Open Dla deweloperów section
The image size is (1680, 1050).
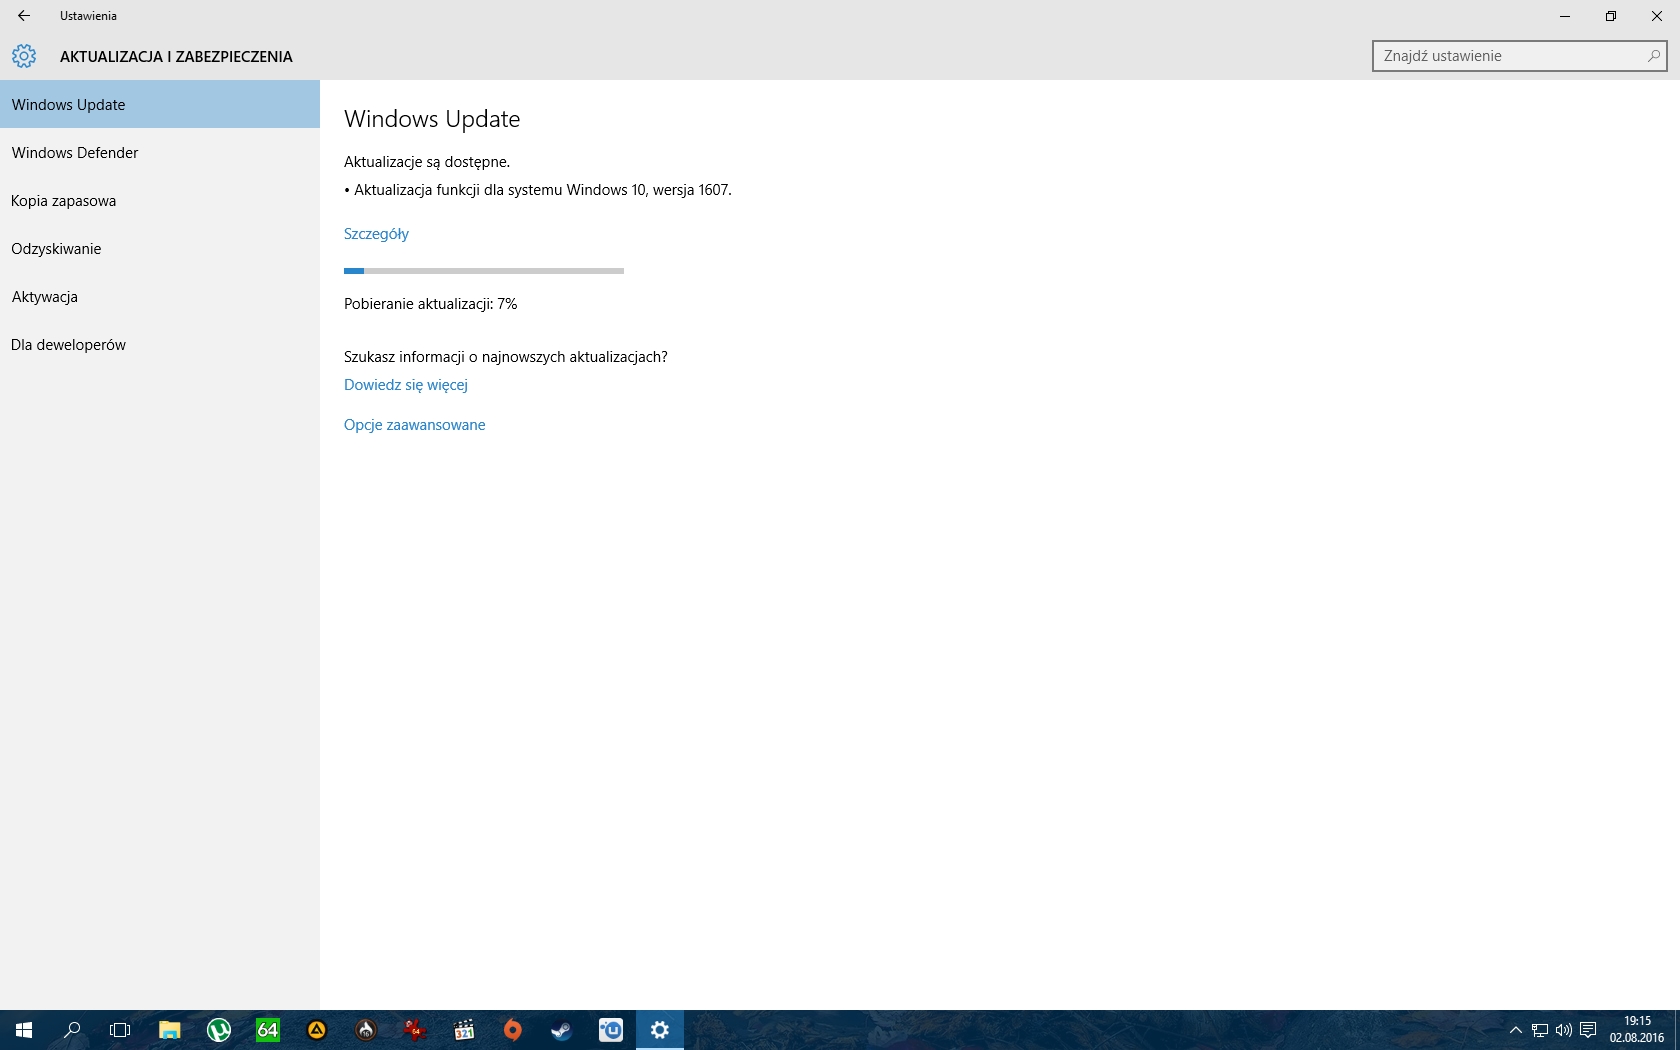[160, 344]
